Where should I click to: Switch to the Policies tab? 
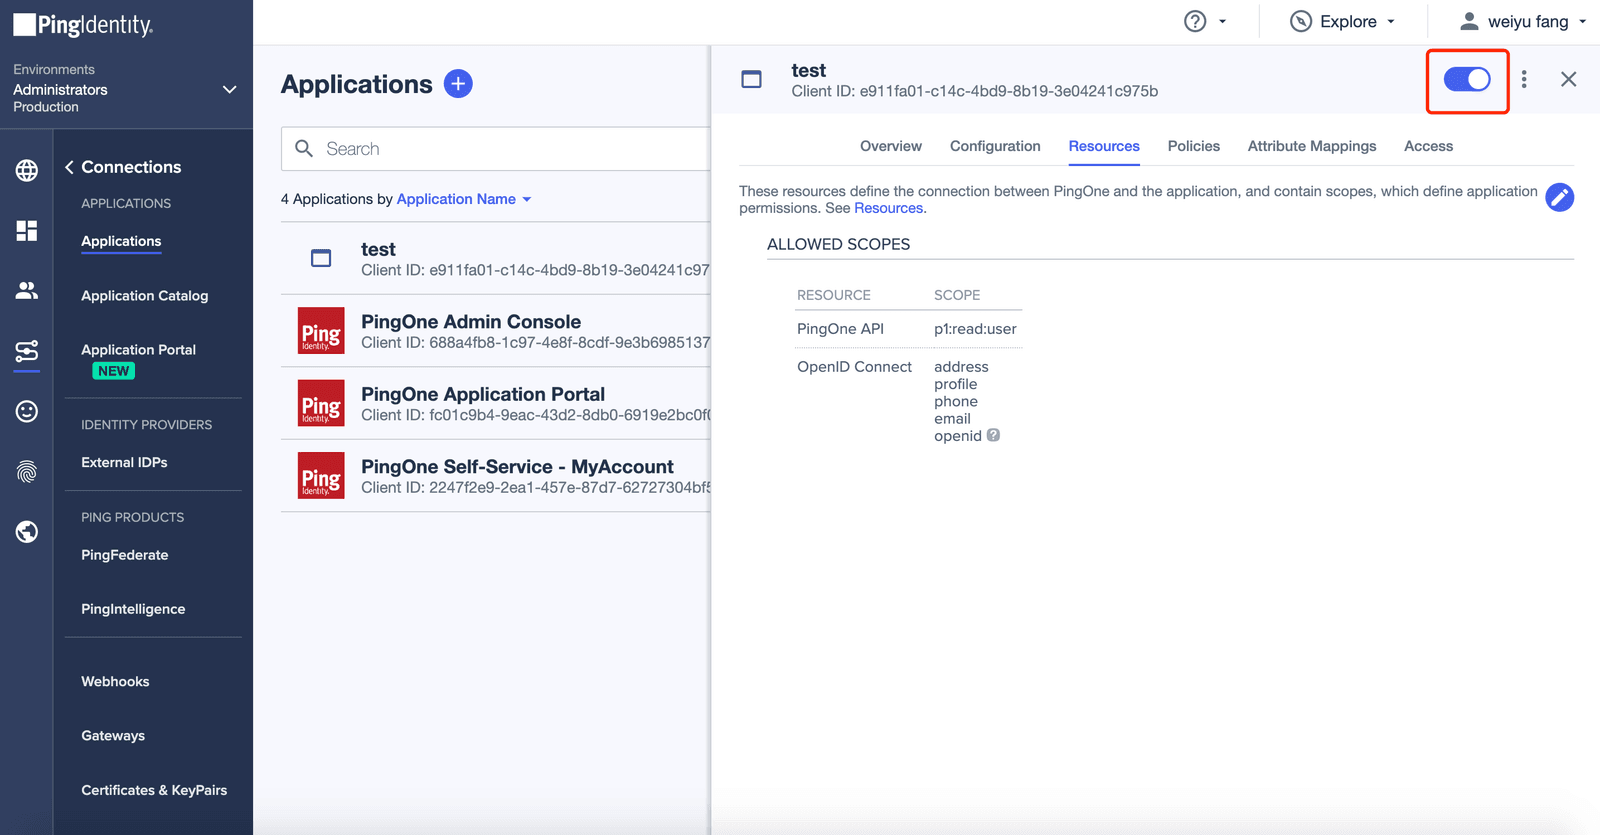(x=1194, y=146)
